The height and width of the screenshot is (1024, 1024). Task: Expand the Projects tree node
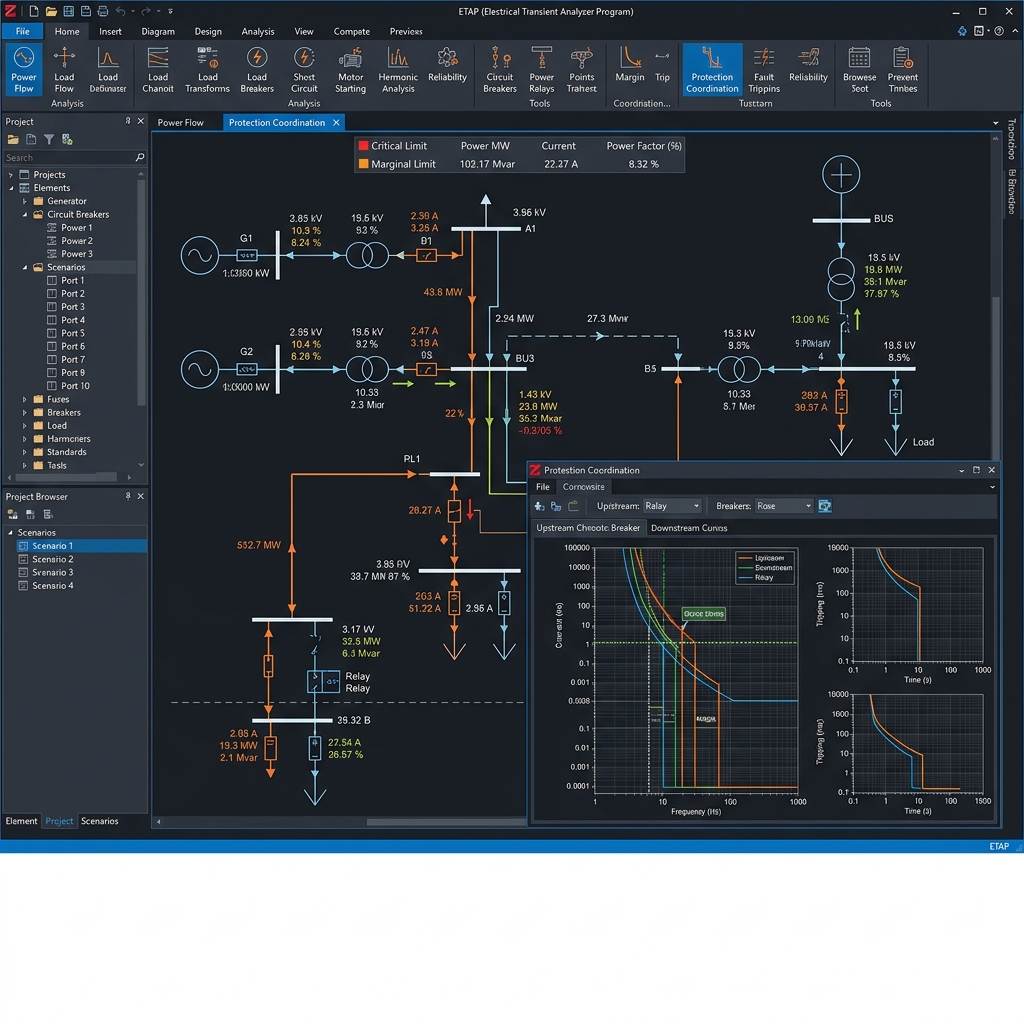(x=10, y=175)
